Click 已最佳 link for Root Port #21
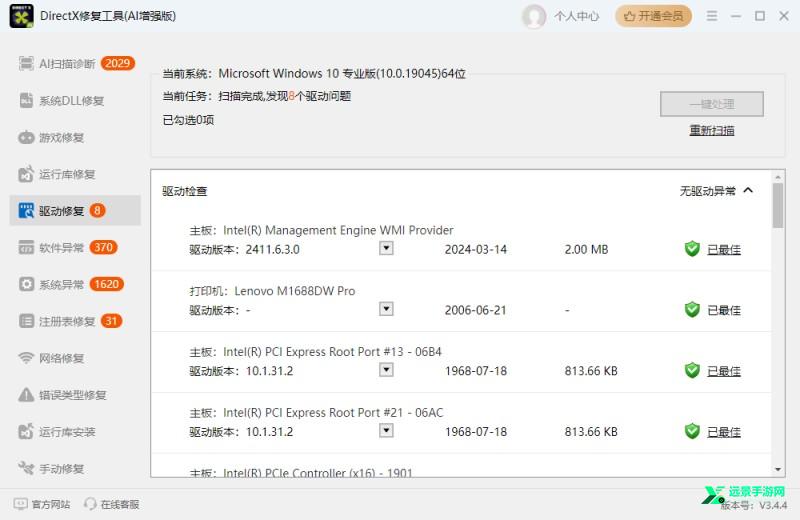Viewport: 800px width, 520px height. point(724,432)
